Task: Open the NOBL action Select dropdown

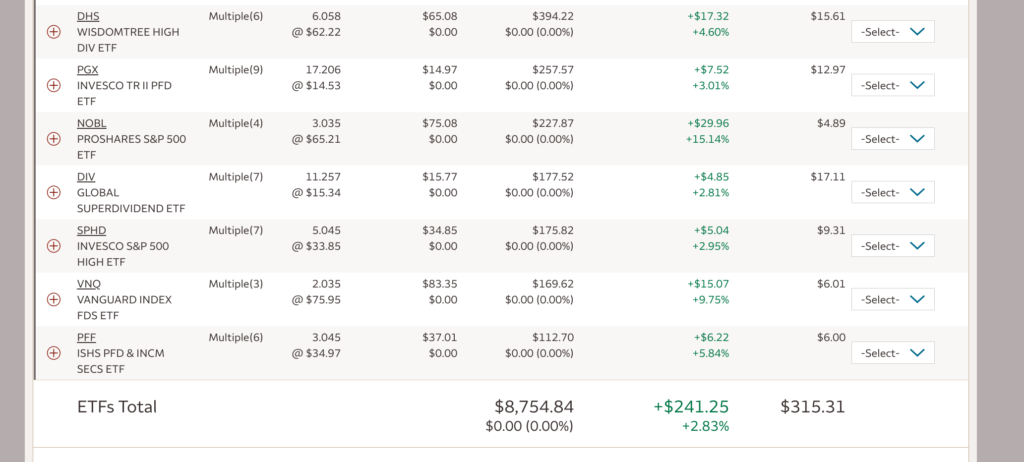Action: click(892, 139)
